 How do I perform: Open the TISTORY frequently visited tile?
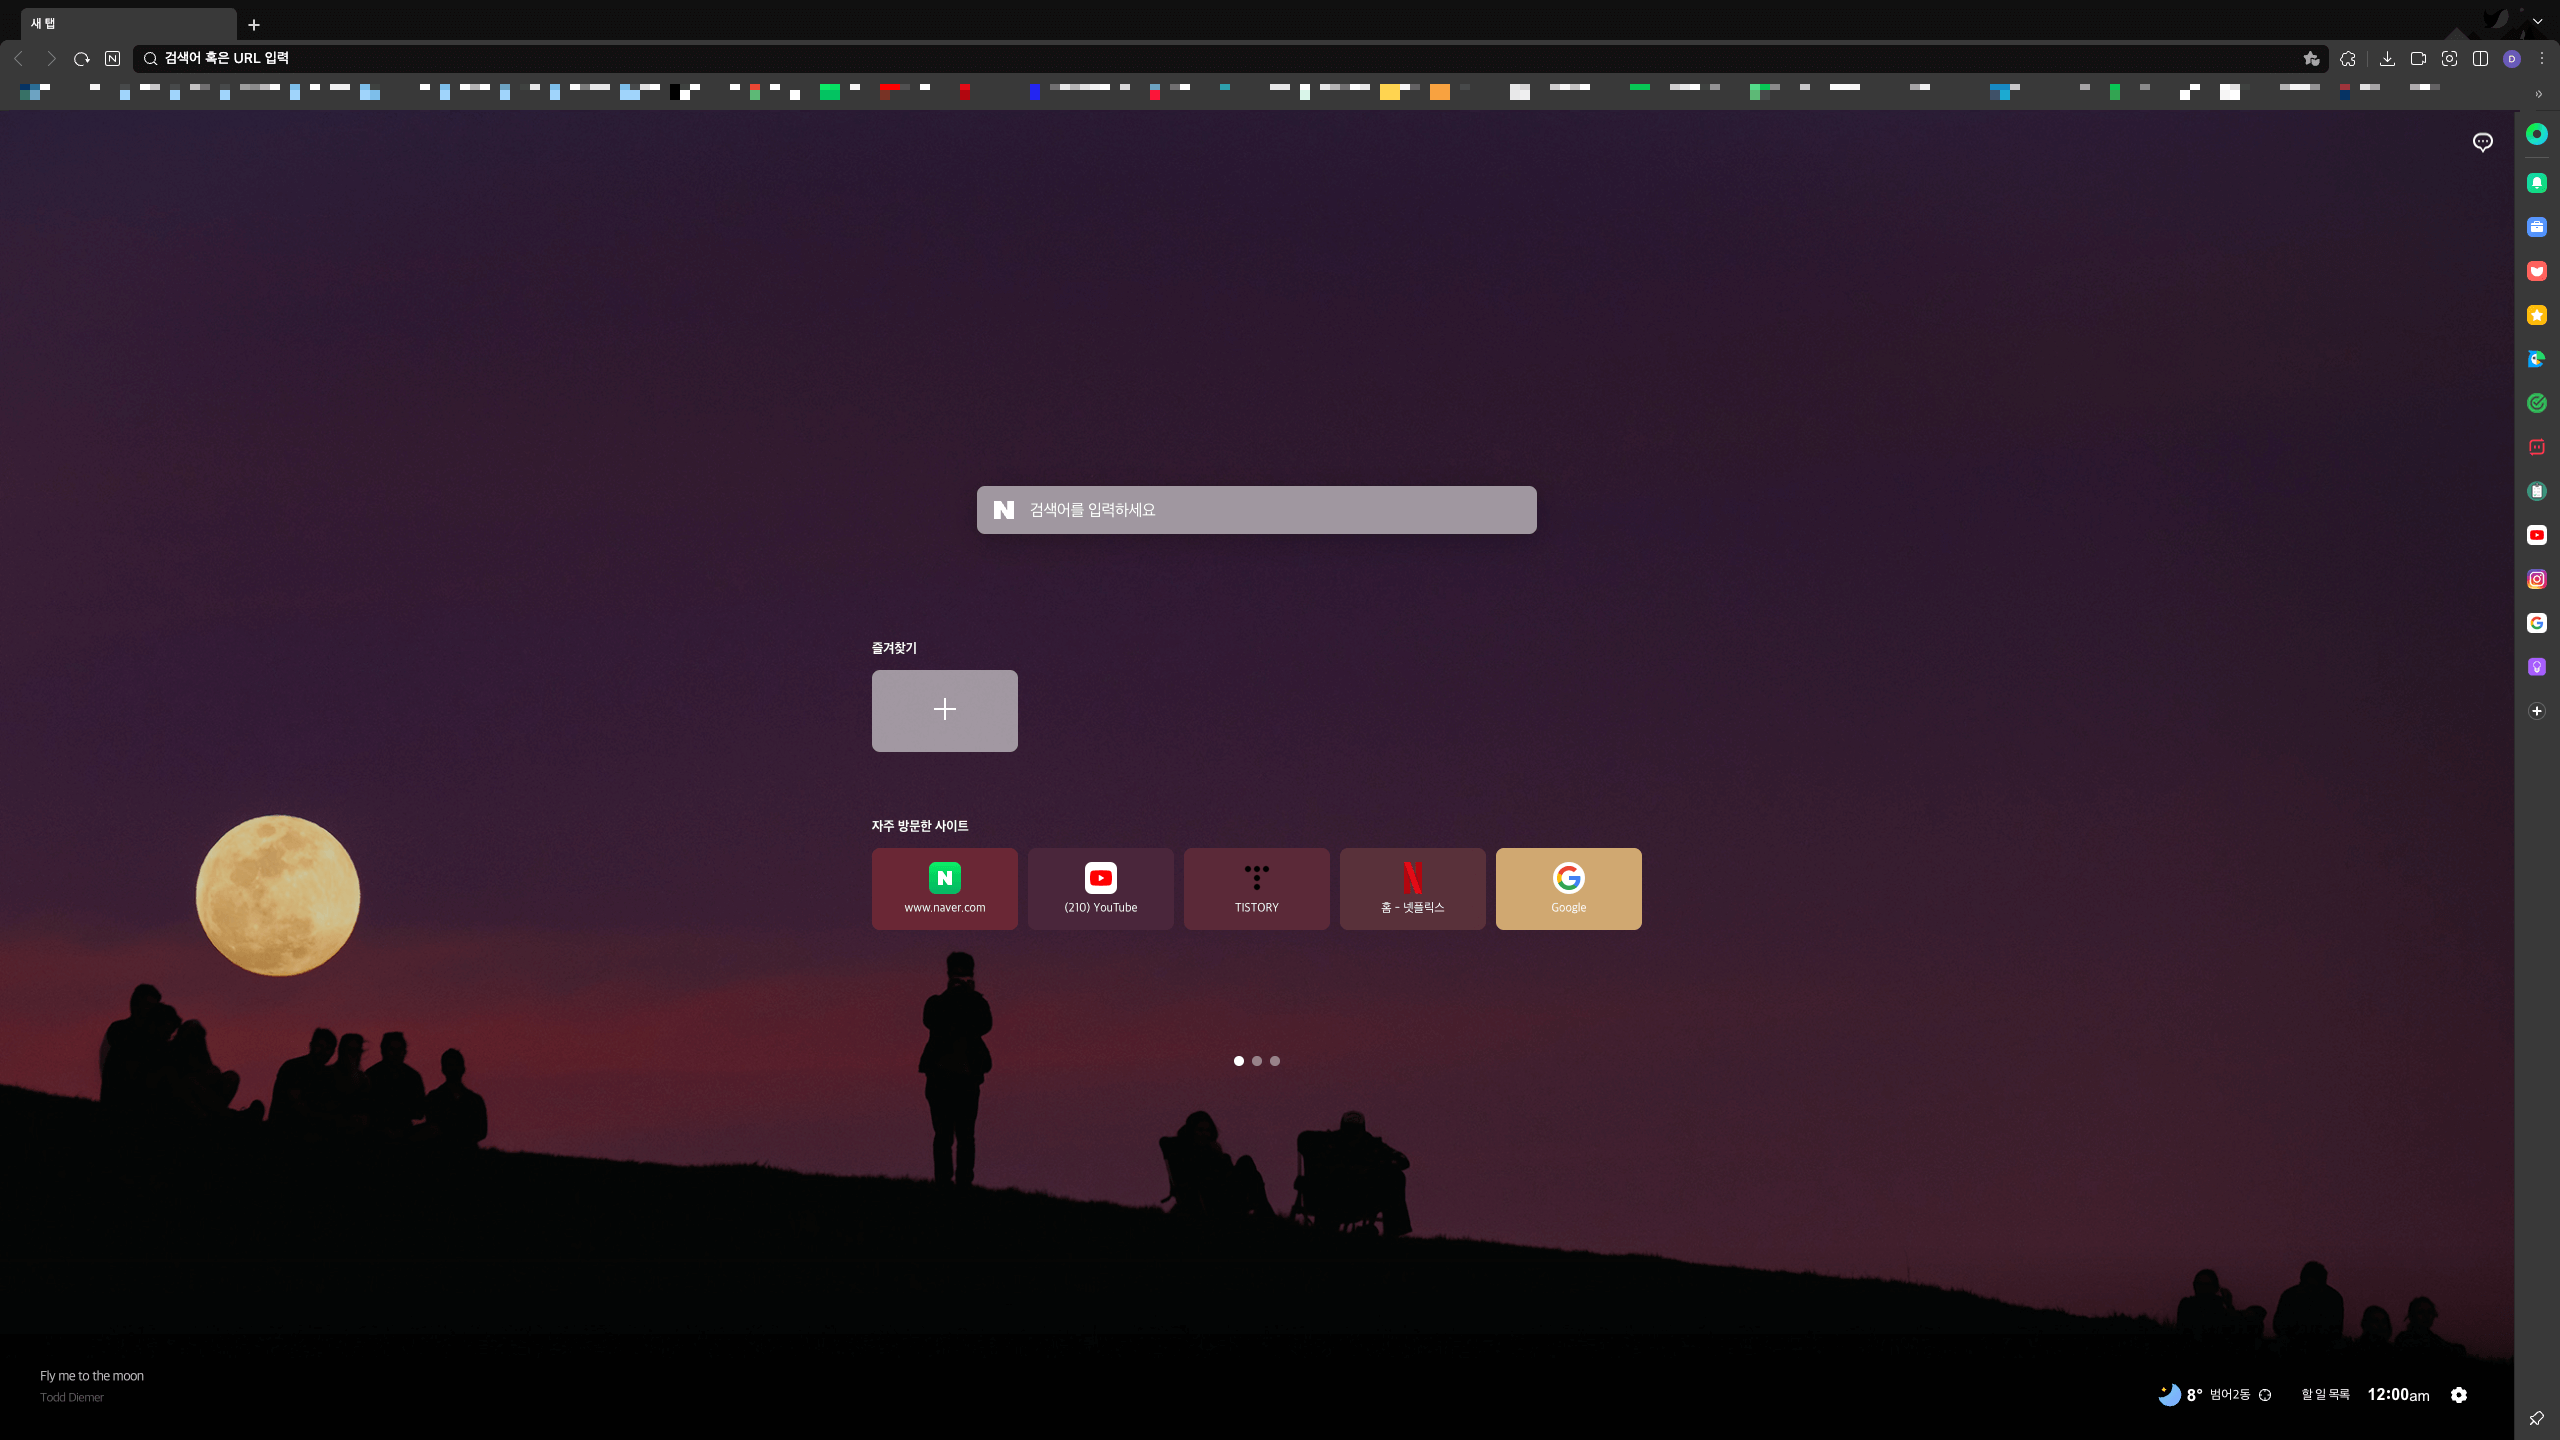coord(1256,888)
